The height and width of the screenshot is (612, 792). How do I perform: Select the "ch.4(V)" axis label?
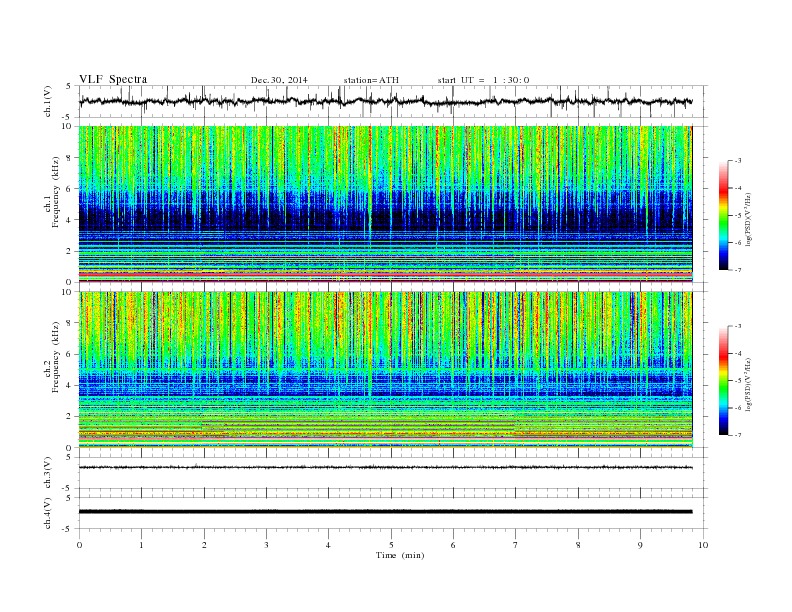pos(48,514)
